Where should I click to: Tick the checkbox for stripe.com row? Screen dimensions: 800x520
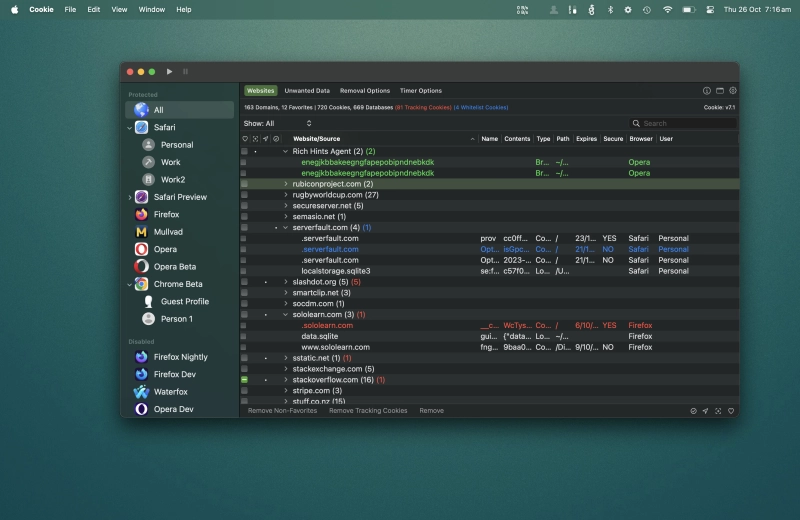click(x=244, y=391)
